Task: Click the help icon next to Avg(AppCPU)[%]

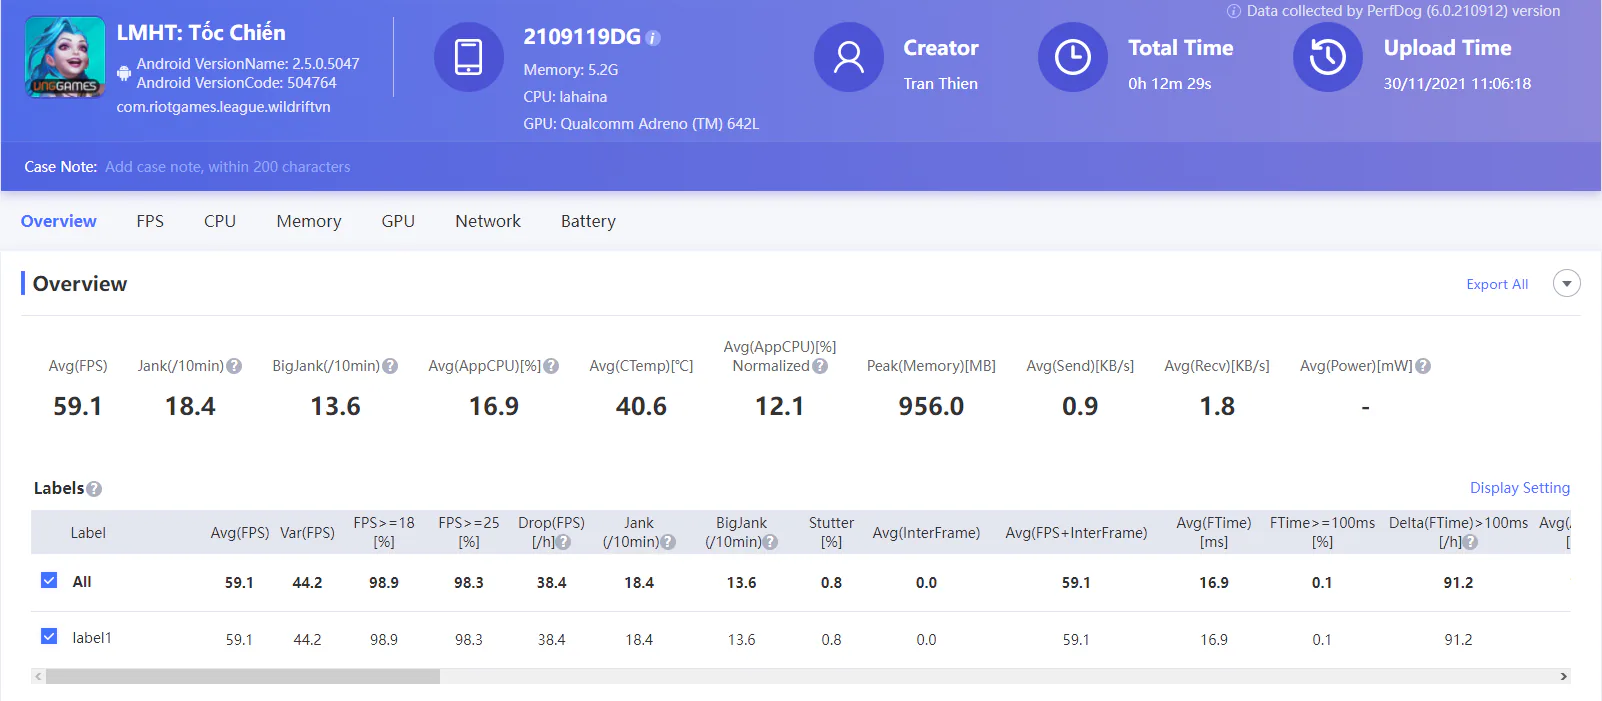Action: point(551,366)
